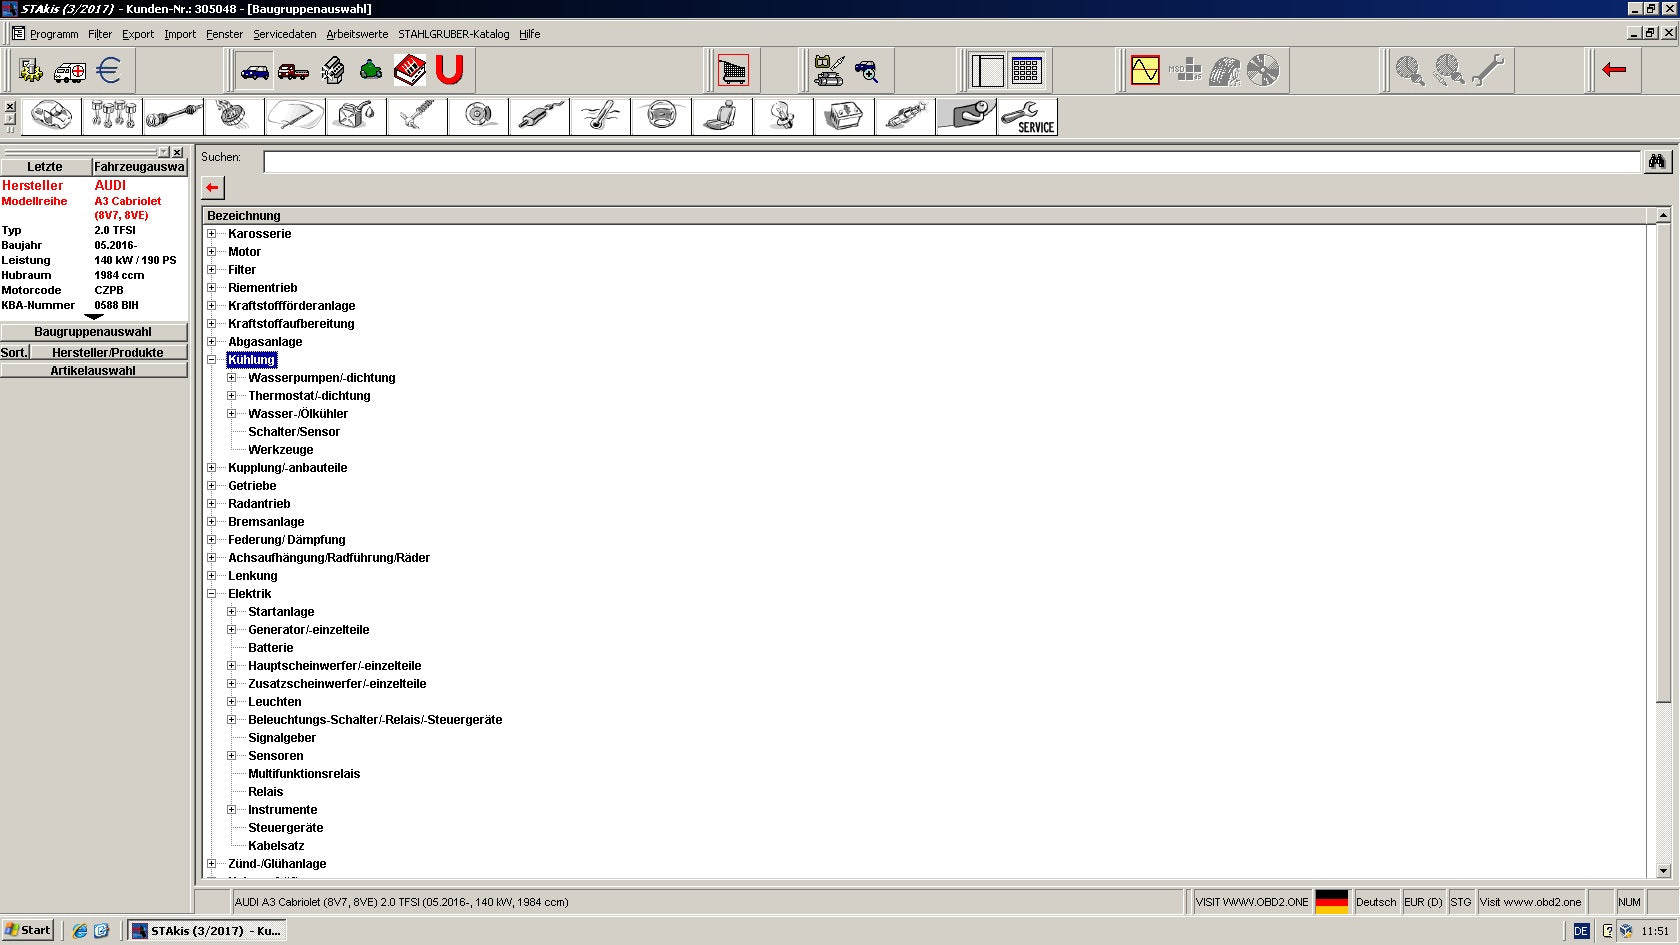Select the blue passenger car vehicle type

click(255, 71)
